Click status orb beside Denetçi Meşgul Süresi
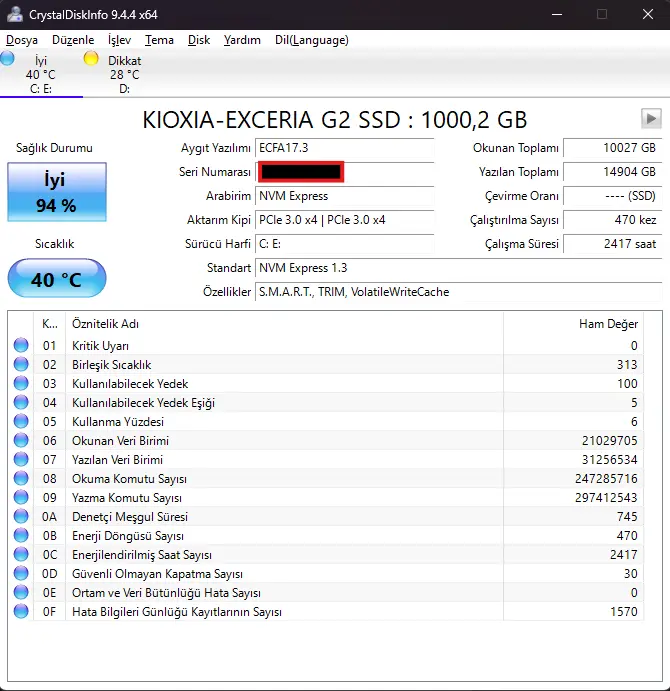The width and height of the screenshot is (670, 691). coord(21,516)
